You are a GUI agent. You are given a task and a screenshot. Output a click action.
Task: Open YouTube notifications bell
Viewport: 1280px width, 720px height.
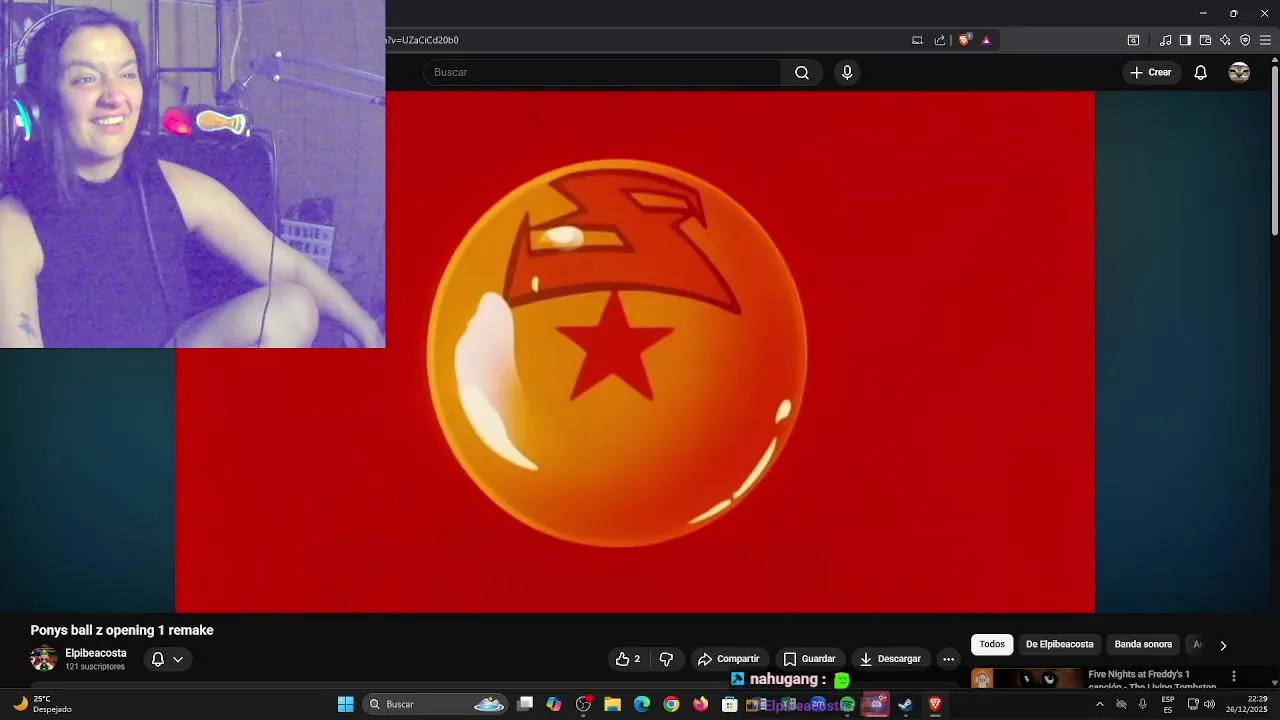[1201, 72]
